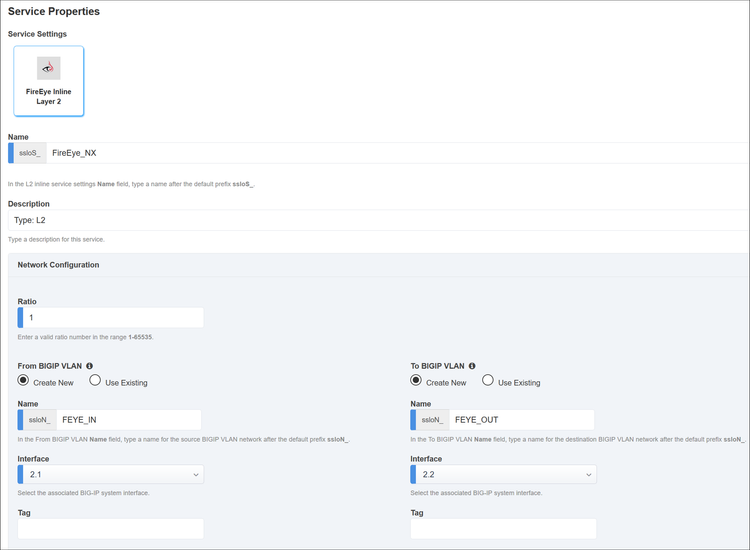
Task: Click the Service Properties heading
Action: coord(54,11)
